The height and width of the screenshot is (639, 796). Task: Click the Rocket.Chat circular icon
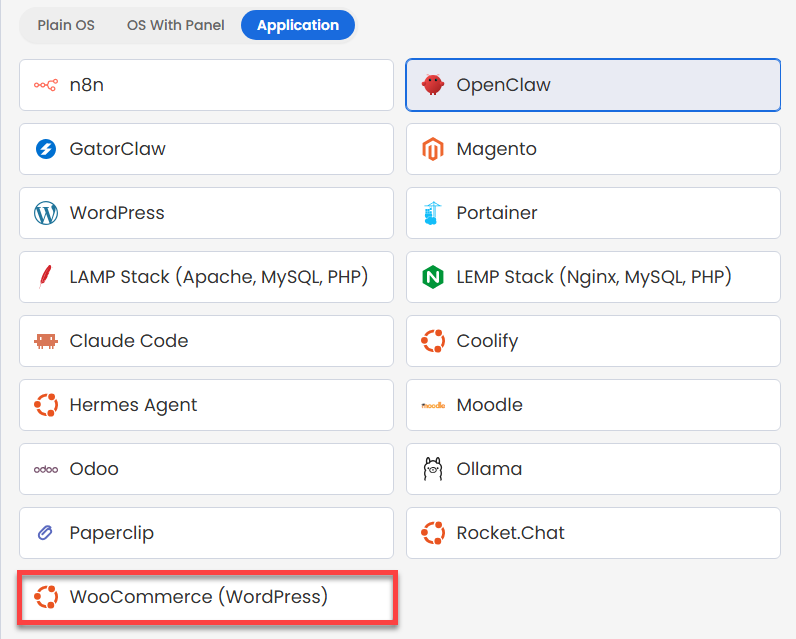(433, 532)
